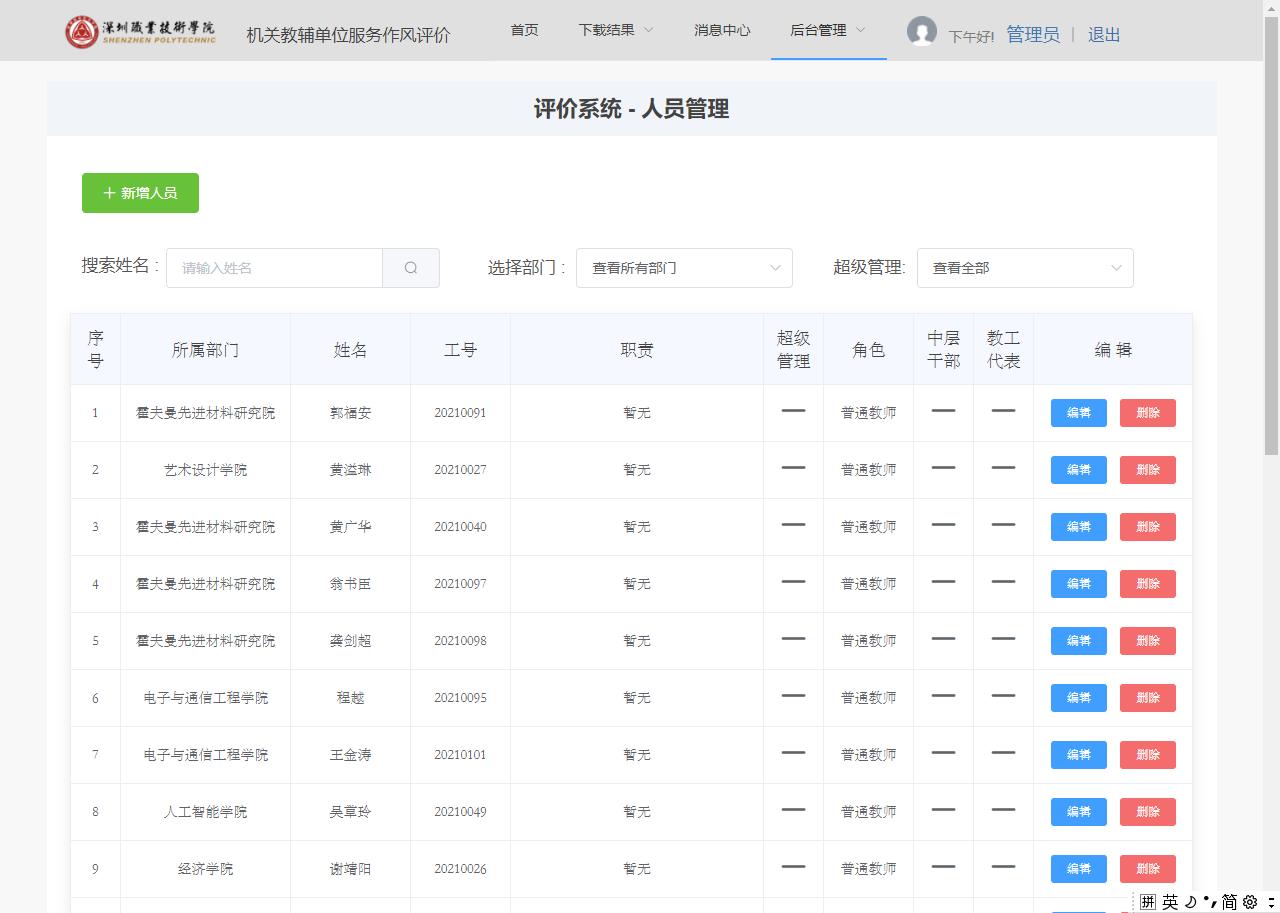Go to 首页 home page
Viewport: 1280px width, 913px height.
pyautogui.click(x=524, y=30)
